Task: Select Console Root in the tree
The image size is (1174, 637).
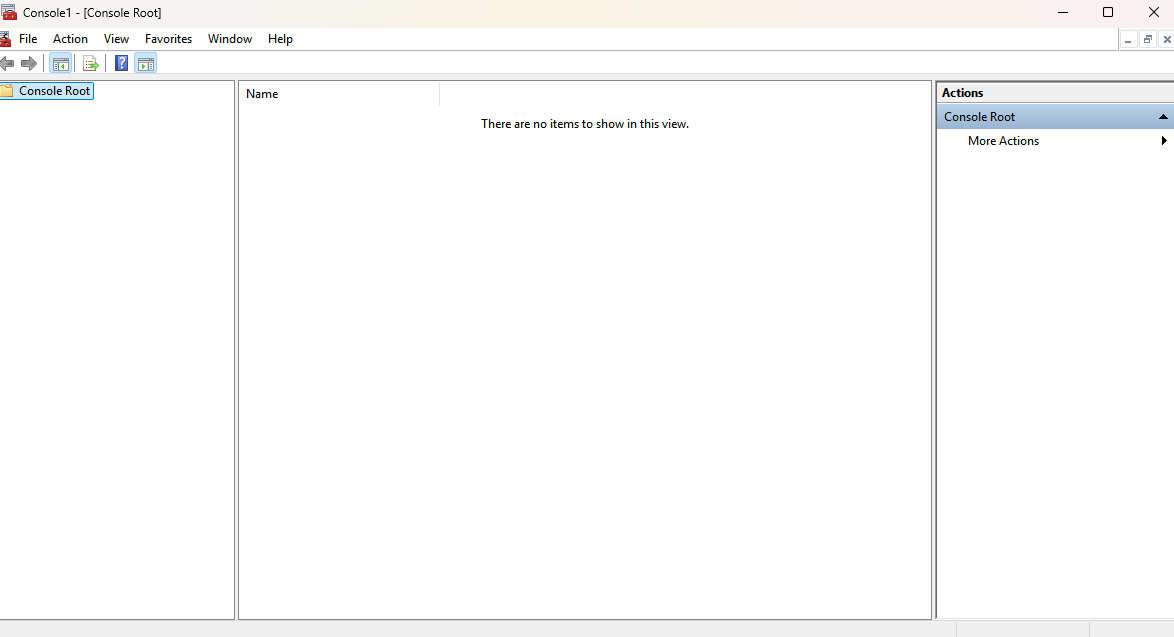Action: [x=54, y=91]
